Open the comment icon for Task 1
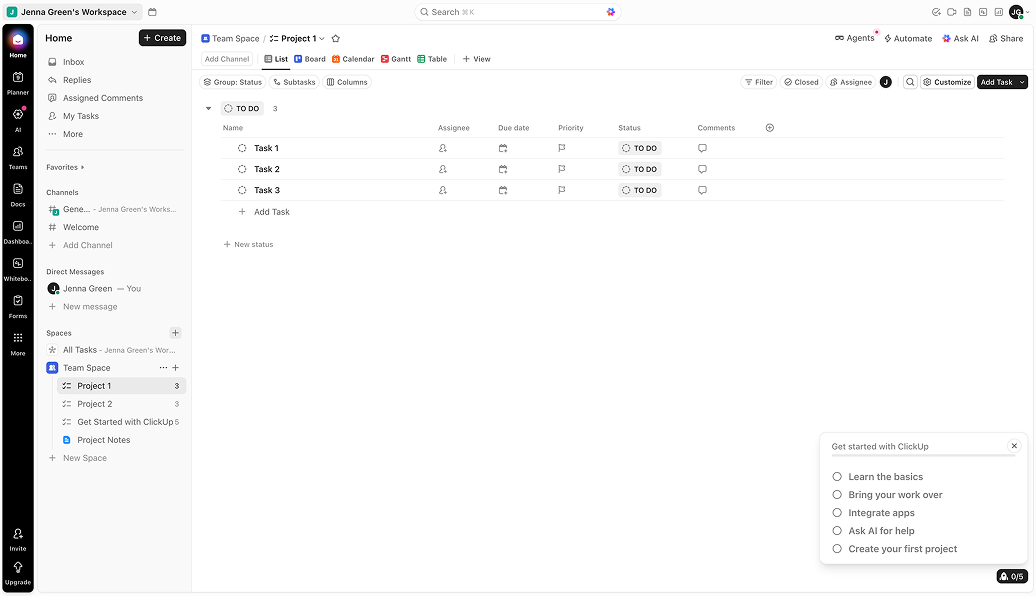Viewport: 1036px width, 596px height. (702, 148)
